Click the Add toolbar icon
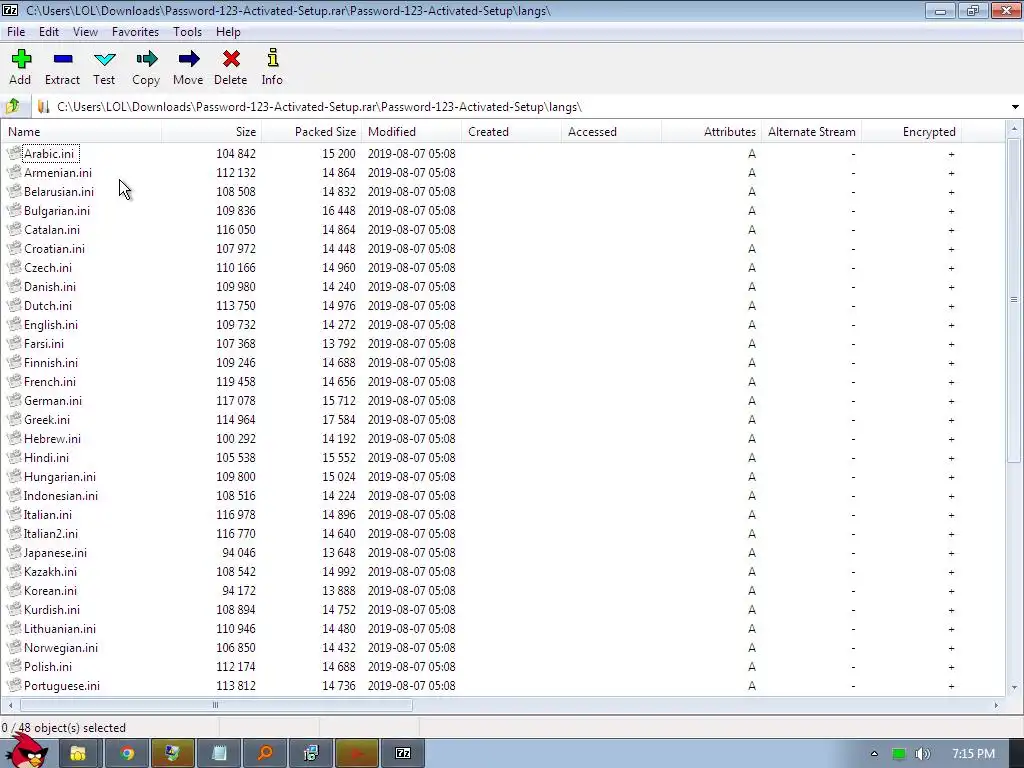This screenshot has height=768, width=1024. pos(21,59)
